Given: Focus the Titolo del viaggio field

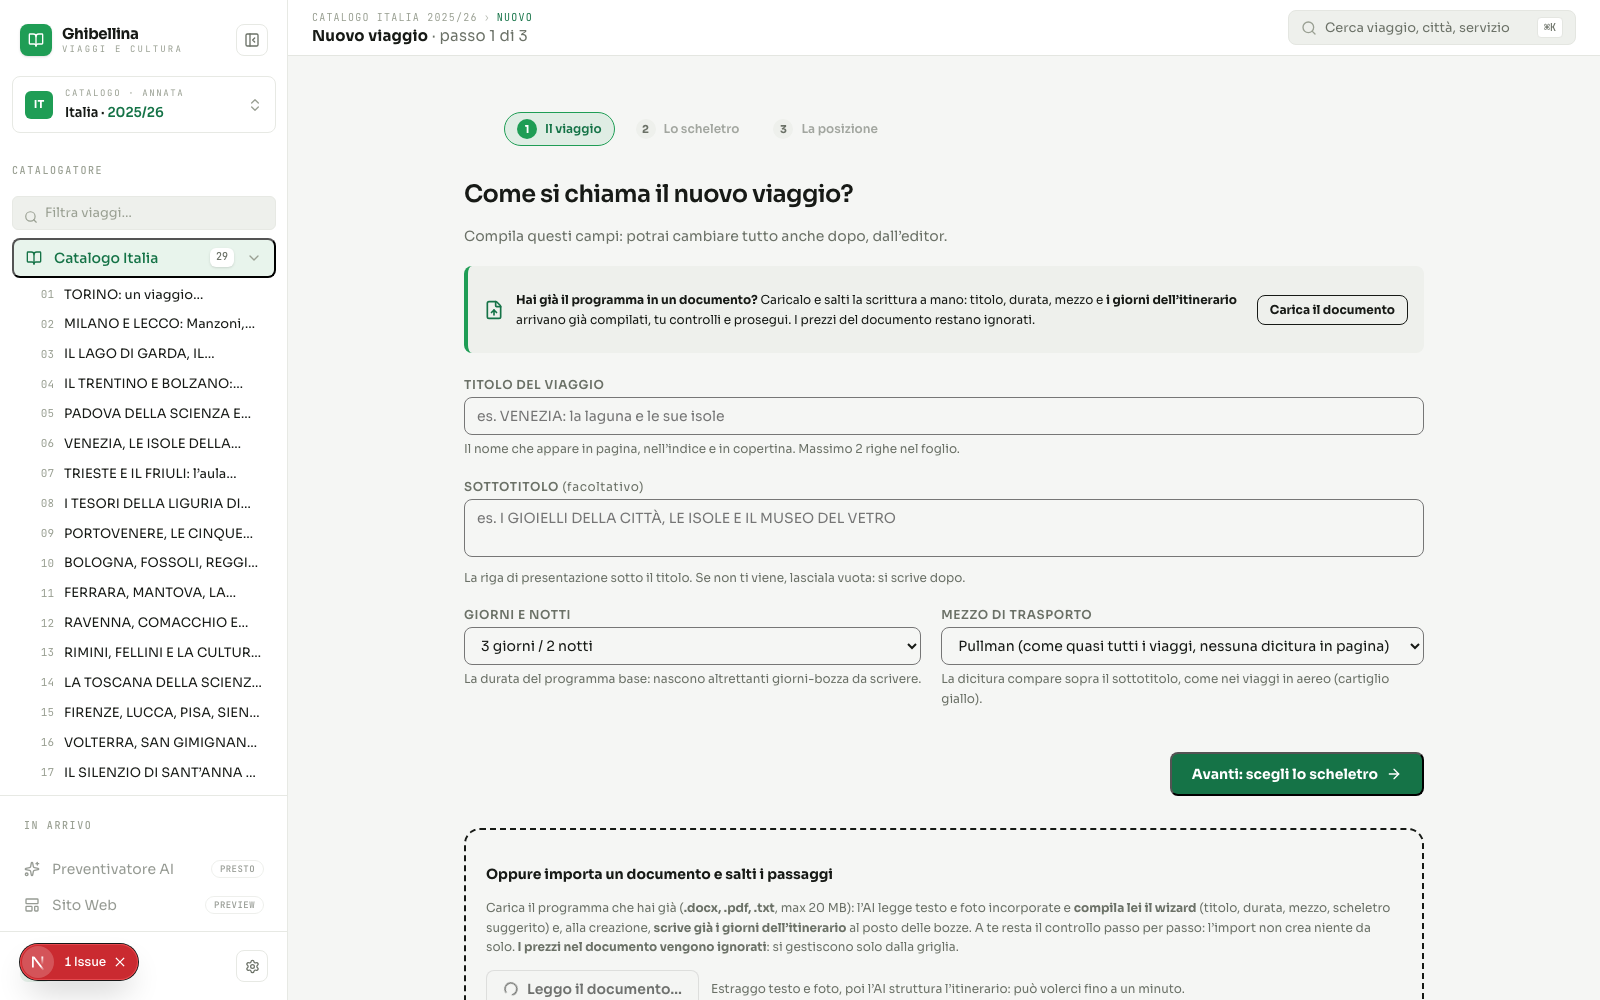Looking at the screenshot, I should 944,416.
